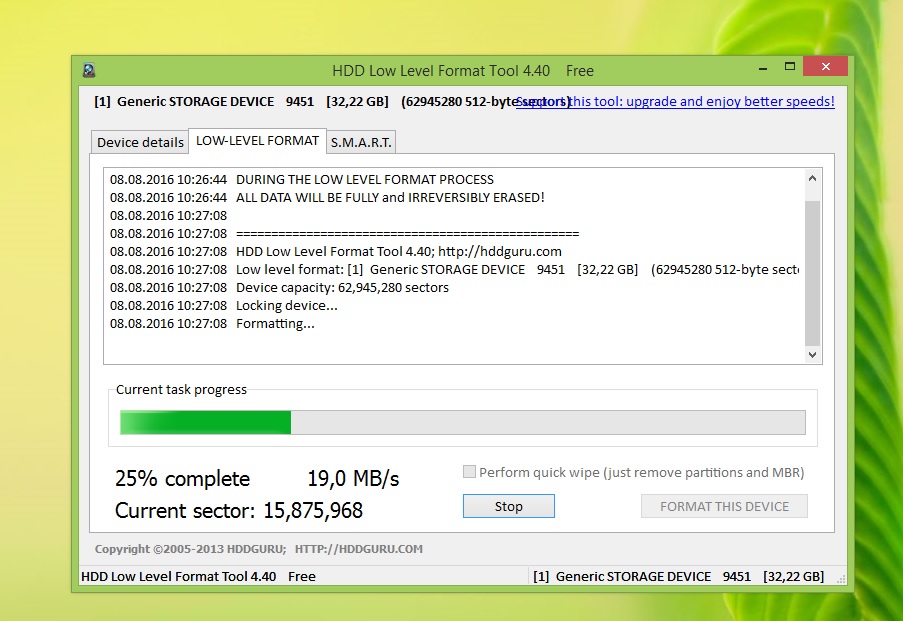Click the '25% complete' status text
The width and height of the screenshot is (903, 621).
point(183,478)
